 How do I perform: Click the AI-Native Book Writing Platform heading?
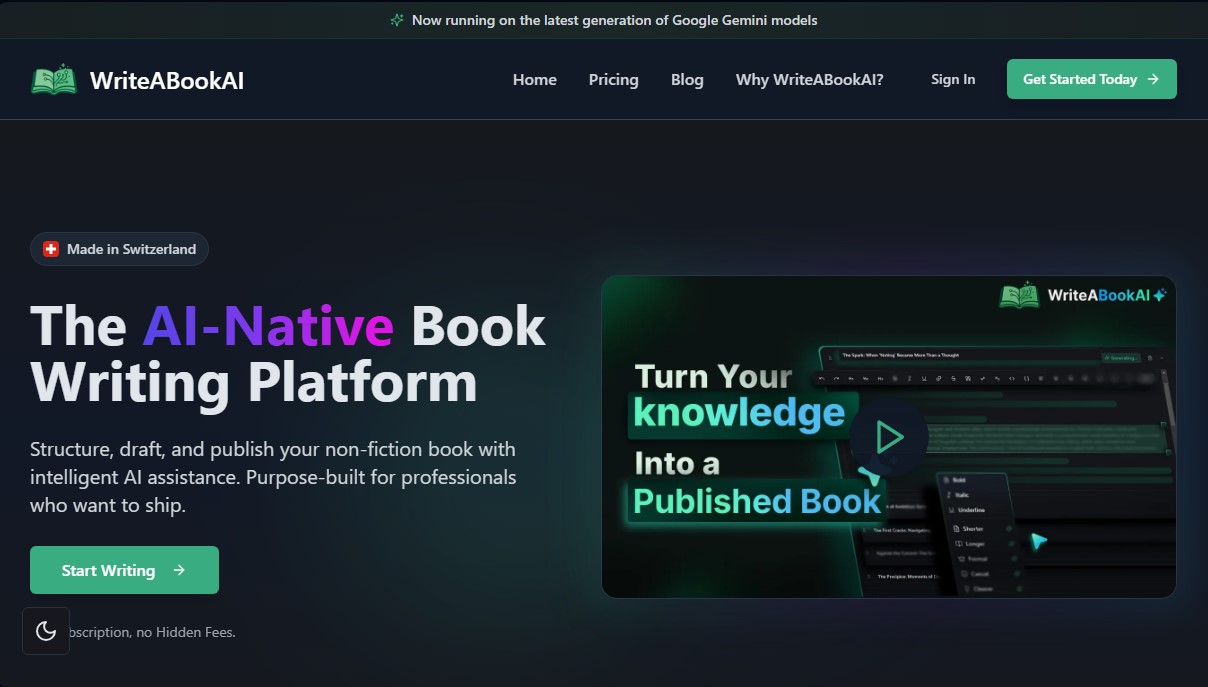(x=288, y=353)
